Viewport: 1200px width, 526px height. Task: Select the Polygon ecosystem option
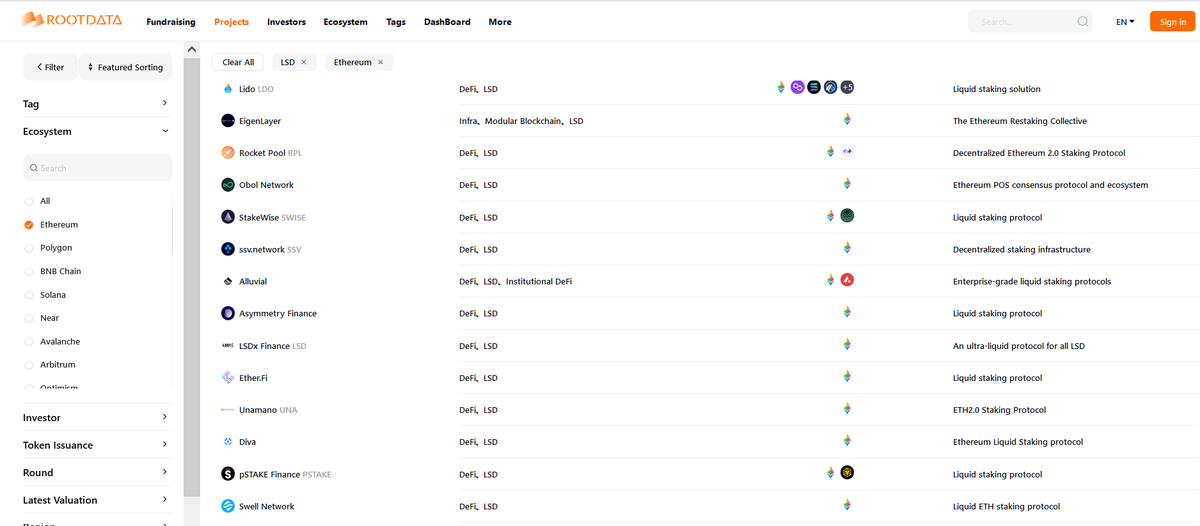pyautogui.click(x=29, y=248)
